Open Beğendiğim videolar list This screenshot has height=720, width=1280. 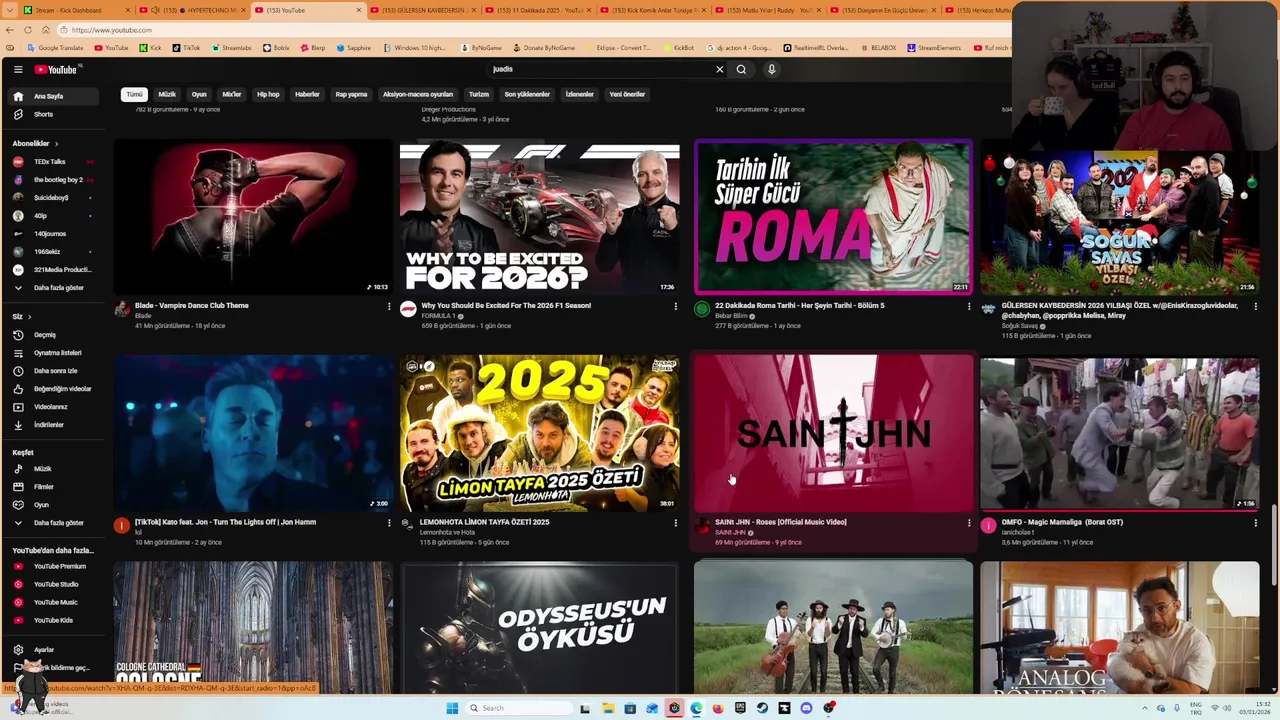53,389
